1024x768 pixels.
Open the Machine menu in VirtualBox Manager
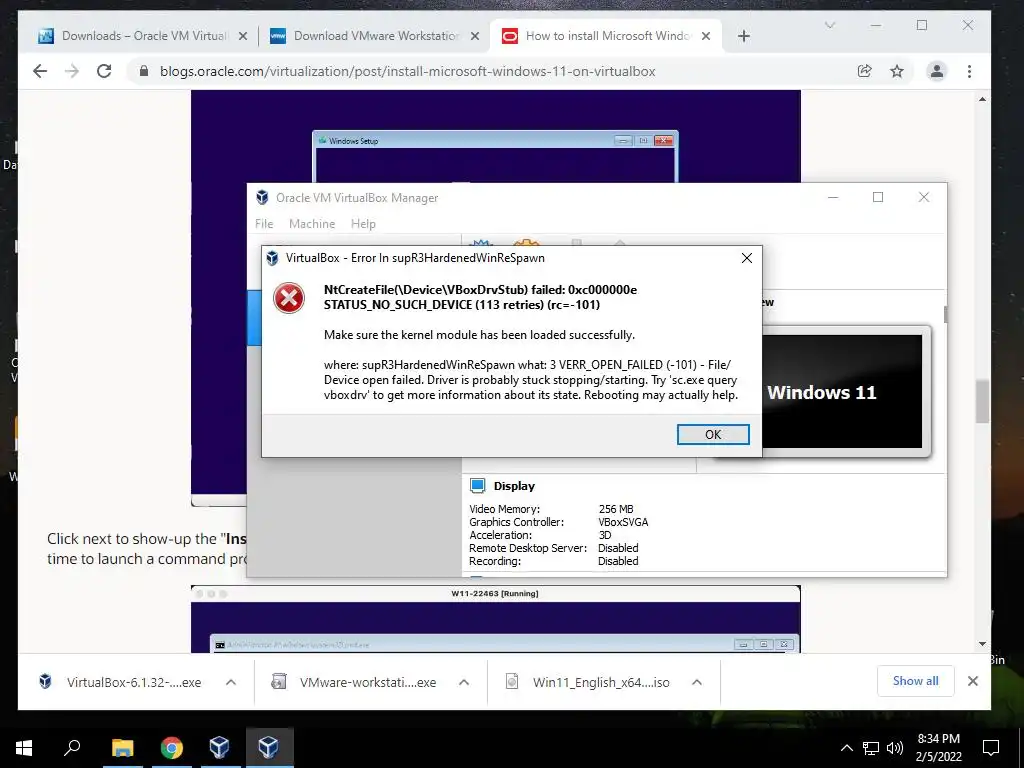tap(312, 223)
